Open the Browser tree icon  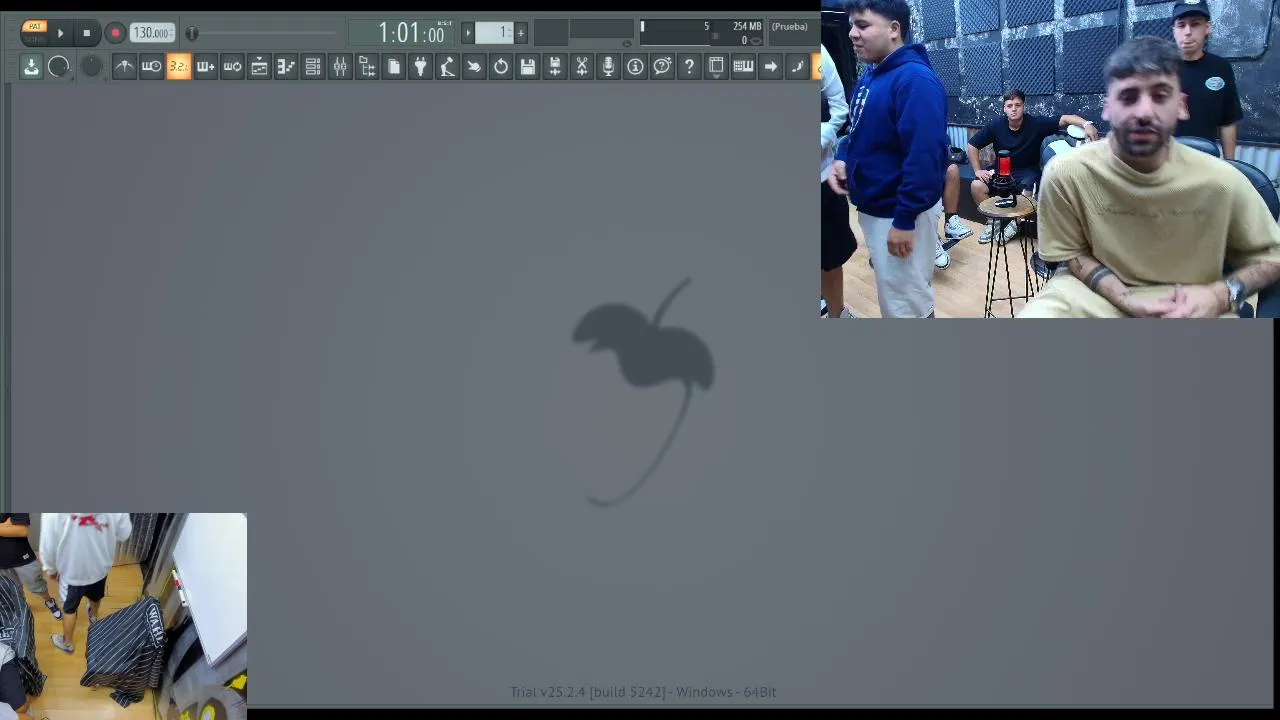tap(367, 66)
